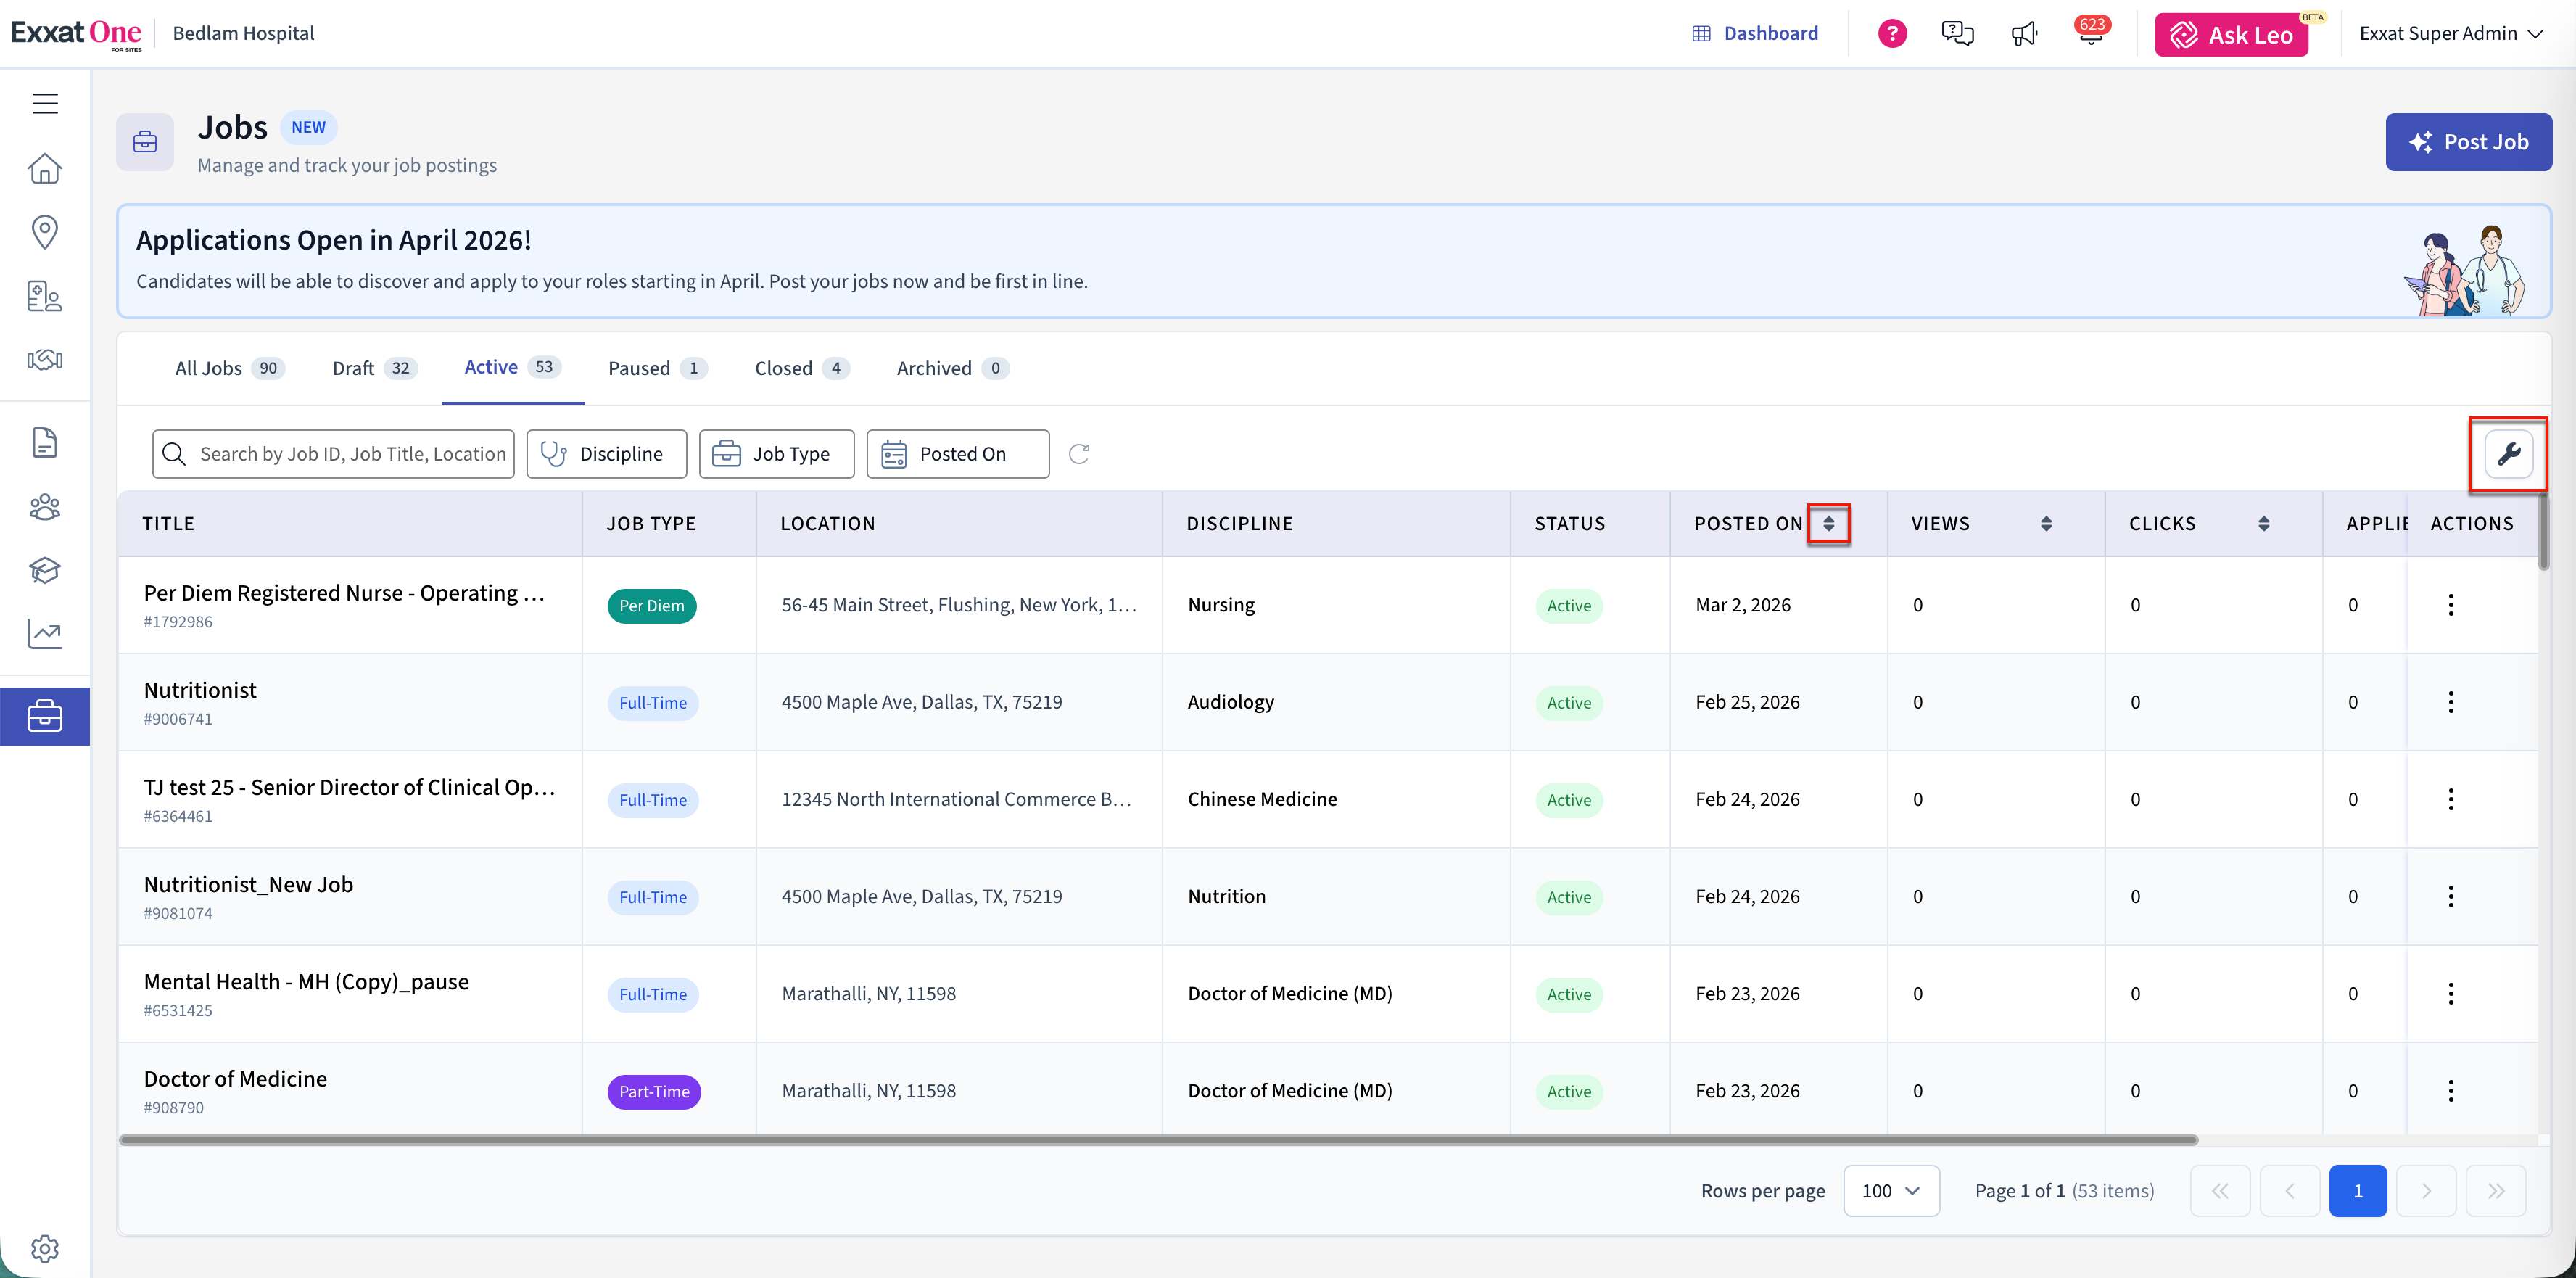This screenshot has height=1278, width=2576.
Task: Click the handshake icon in sidebar
Action: [45, 360]
